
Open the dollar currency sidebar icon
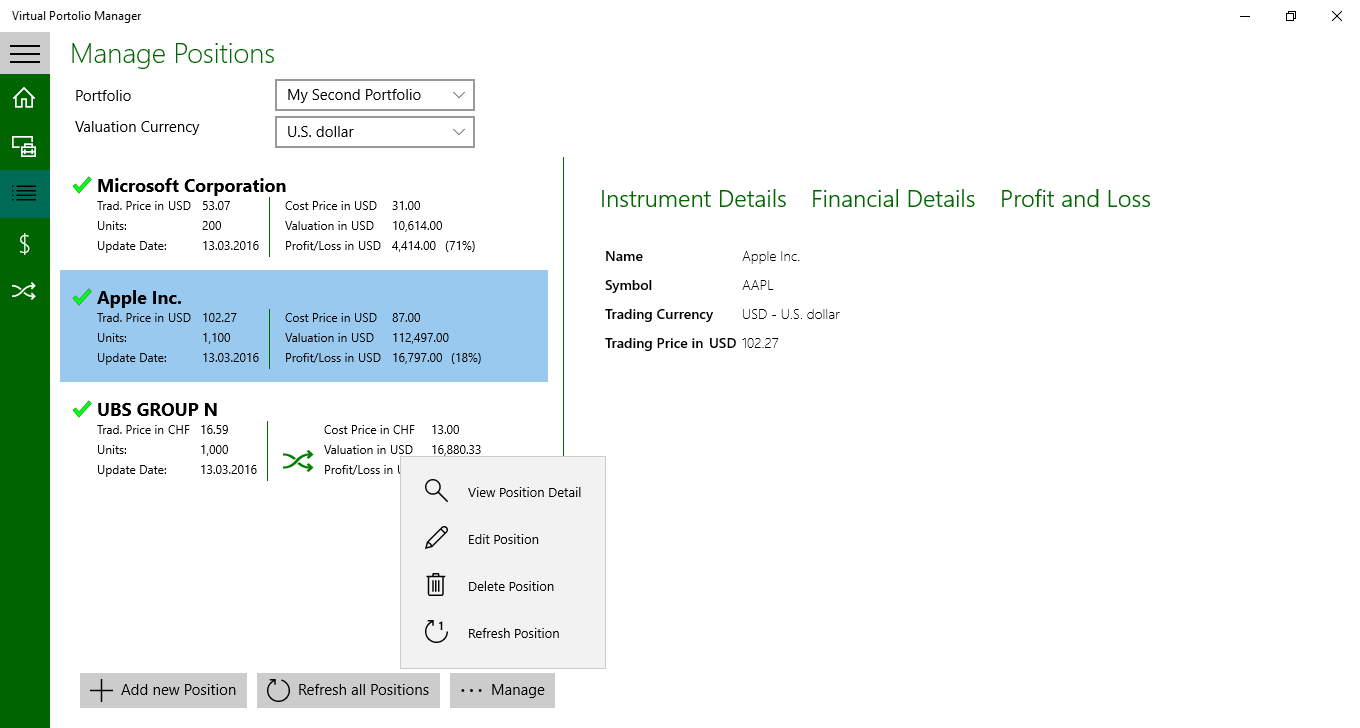pos(24,243)
